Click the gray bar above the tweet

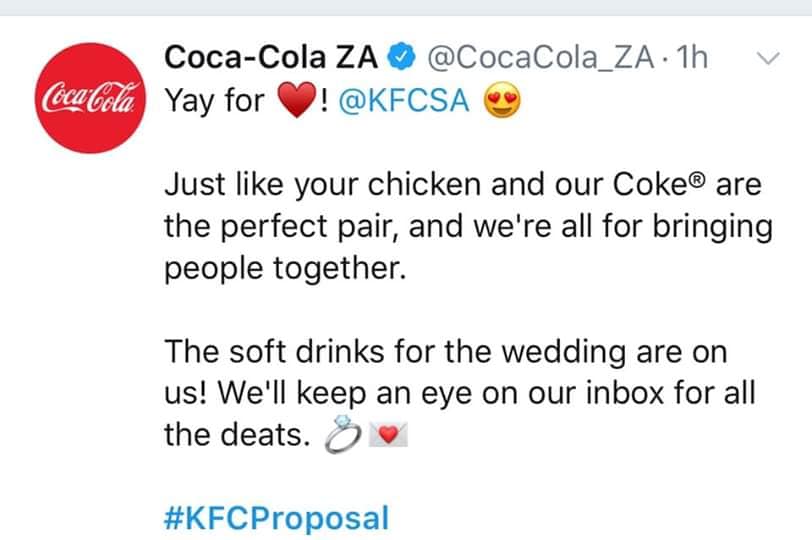click(406, 7)
